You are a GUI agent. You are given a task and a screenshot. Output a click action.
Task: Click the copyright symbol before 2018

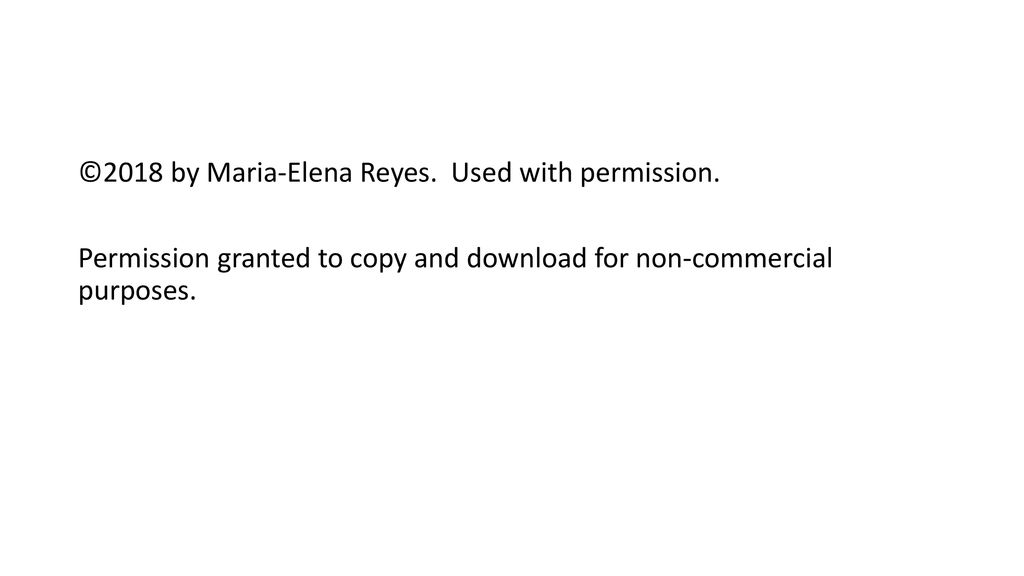[91, 173]
